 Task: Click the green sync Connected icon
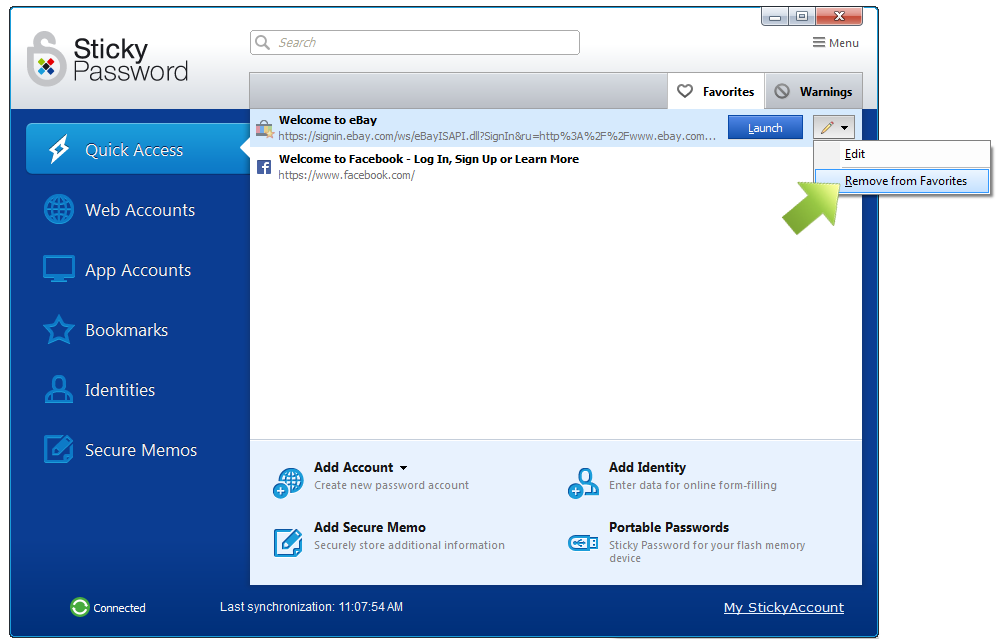click(x=80, y=607)
